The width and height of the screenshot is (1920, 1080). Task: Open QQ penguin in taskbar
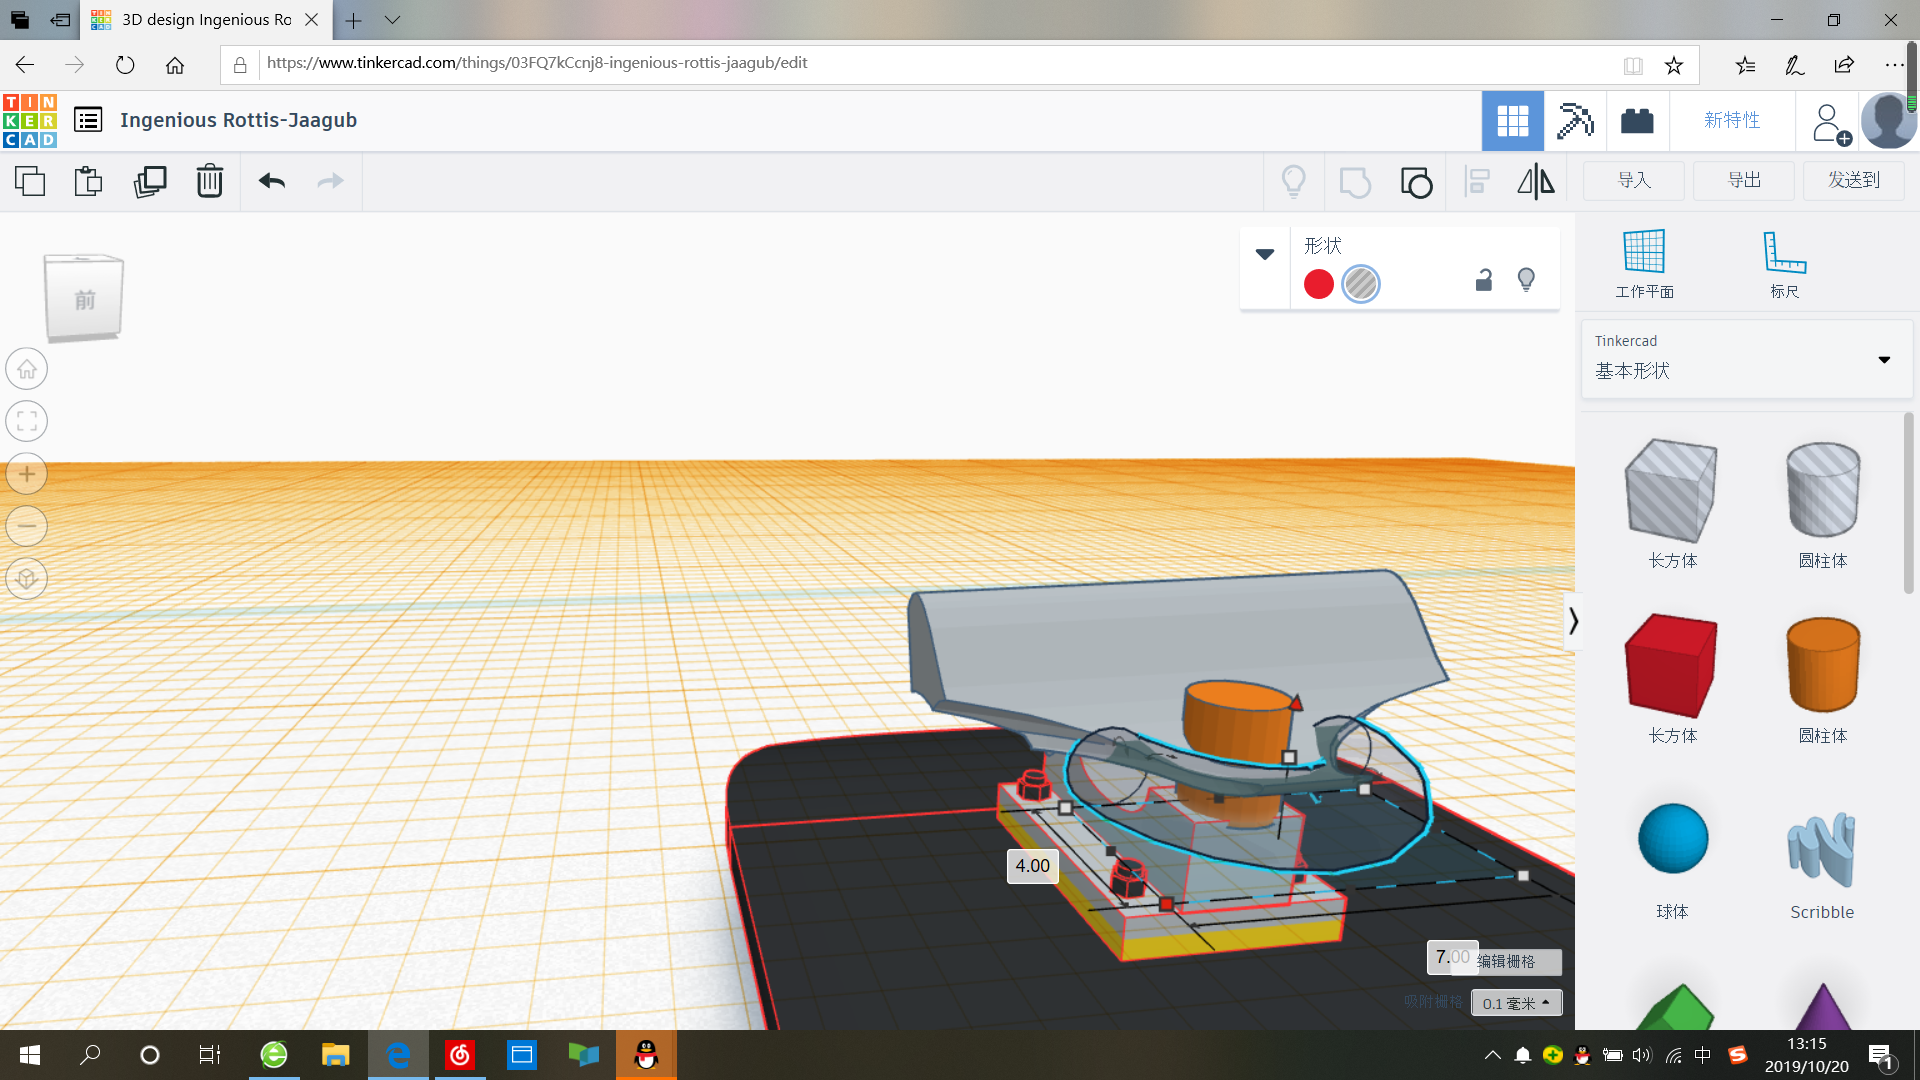point(646,1055)
